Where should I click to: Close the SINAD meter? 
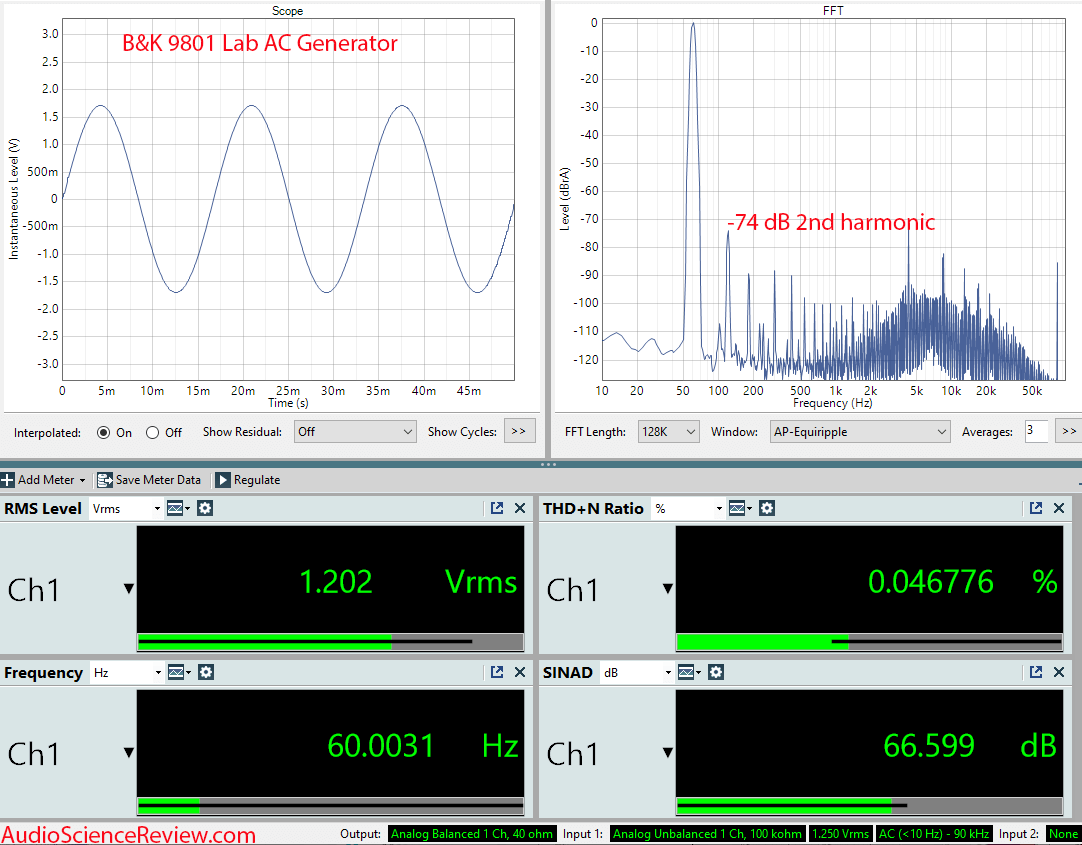click(x=1059, y=672)
